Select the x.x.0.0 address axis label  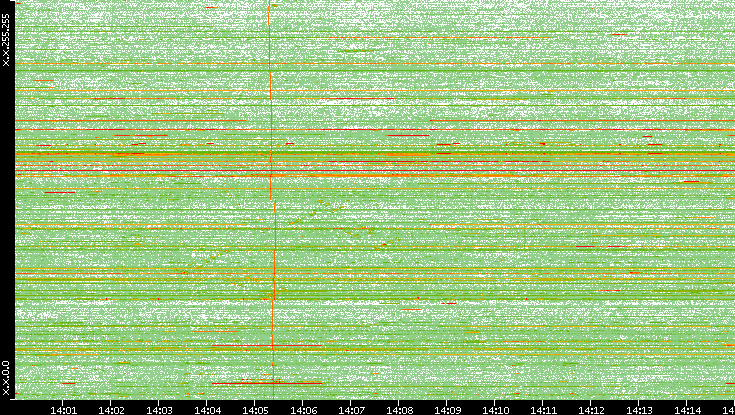[6, 378]
